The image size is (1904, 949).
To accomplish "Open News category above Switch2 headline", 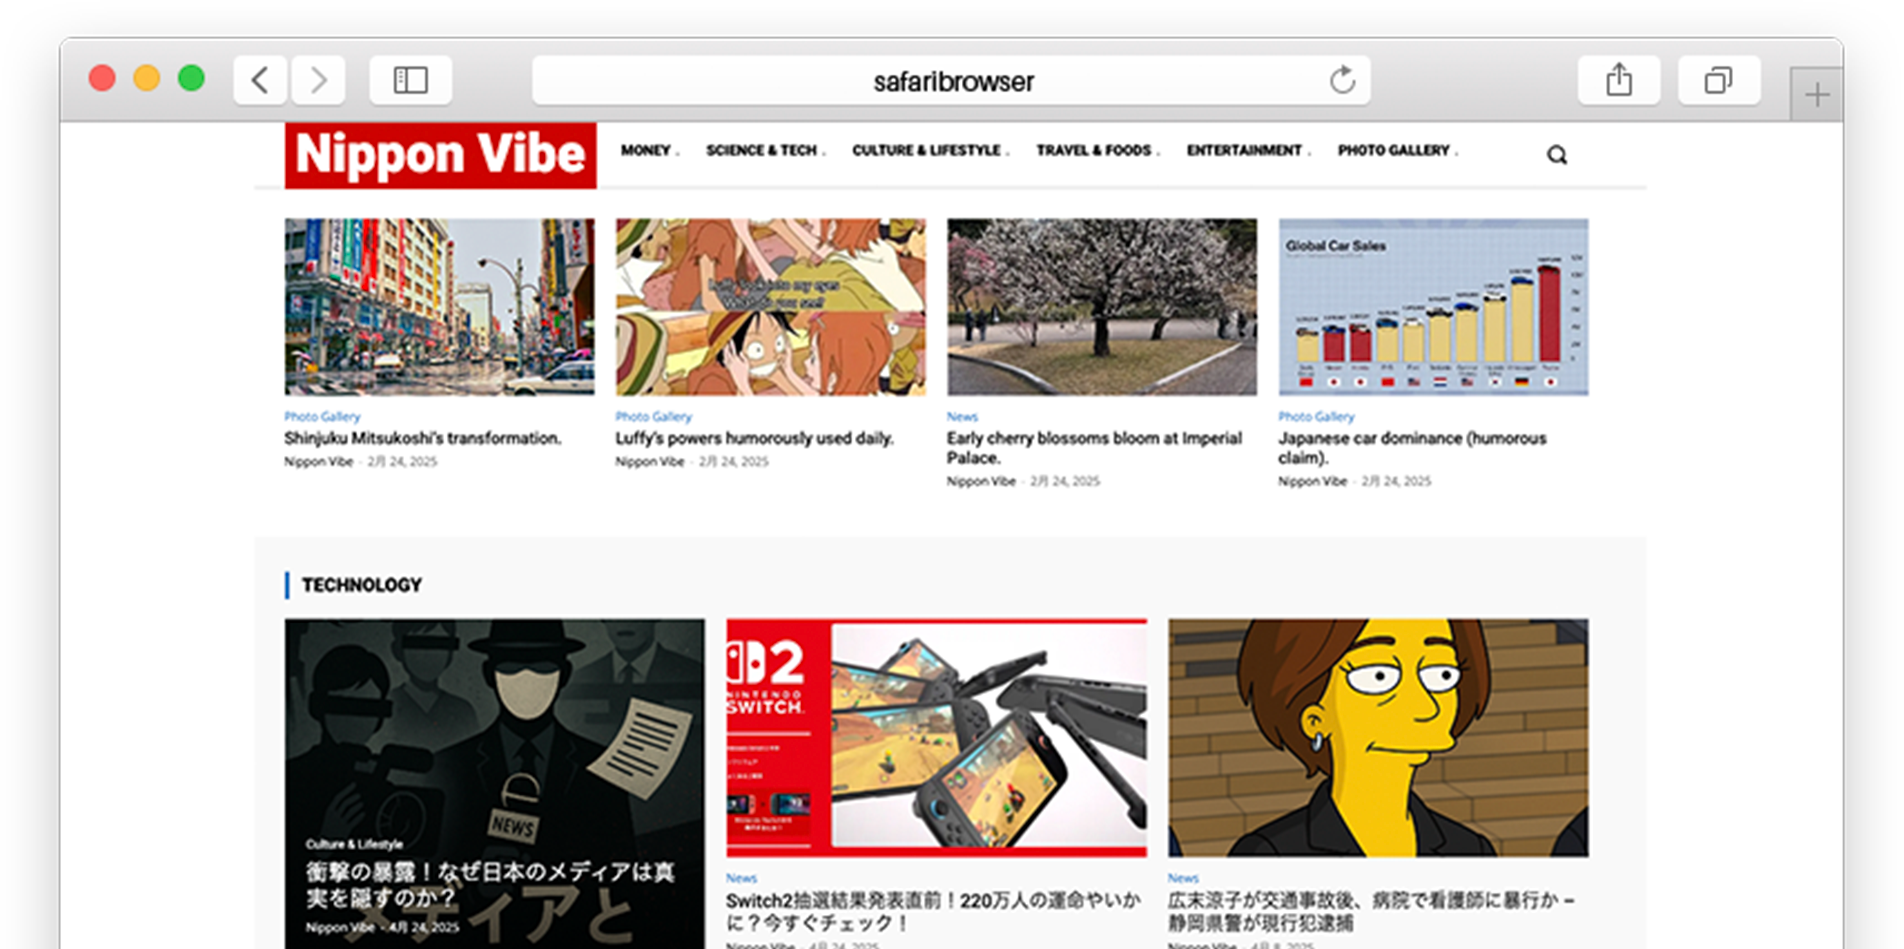I will [741, 878].
